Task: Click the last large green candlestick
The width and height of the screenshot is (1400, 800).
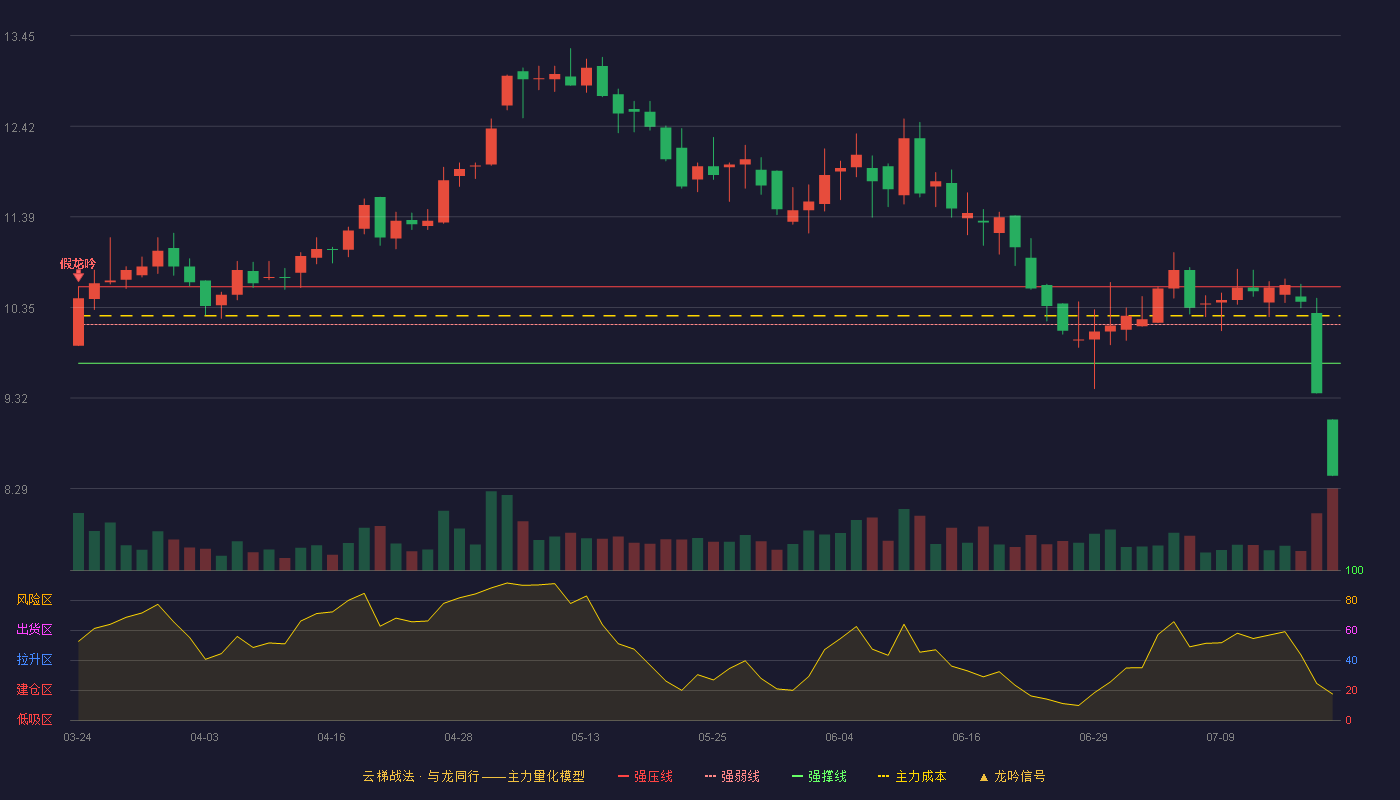Action: [x=1332, y=447]
